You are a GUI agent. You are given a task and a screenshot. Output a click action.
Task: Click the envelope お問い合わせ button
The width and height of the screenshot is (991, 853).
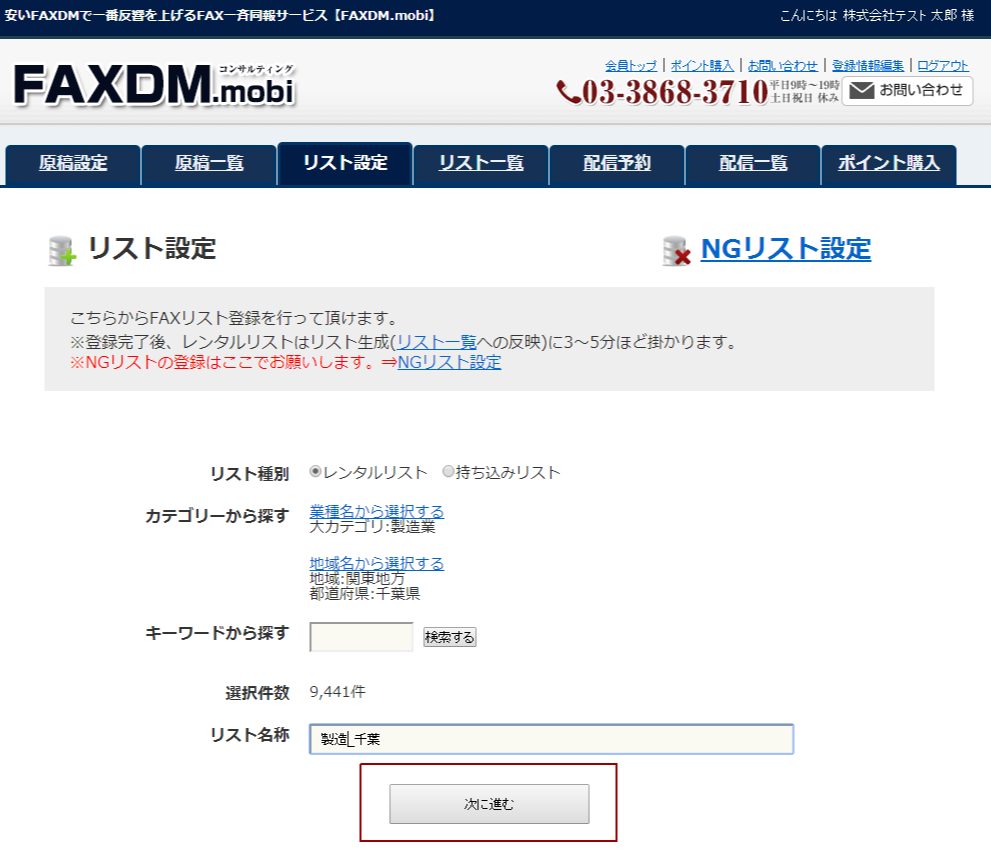[x=907, y=91]
